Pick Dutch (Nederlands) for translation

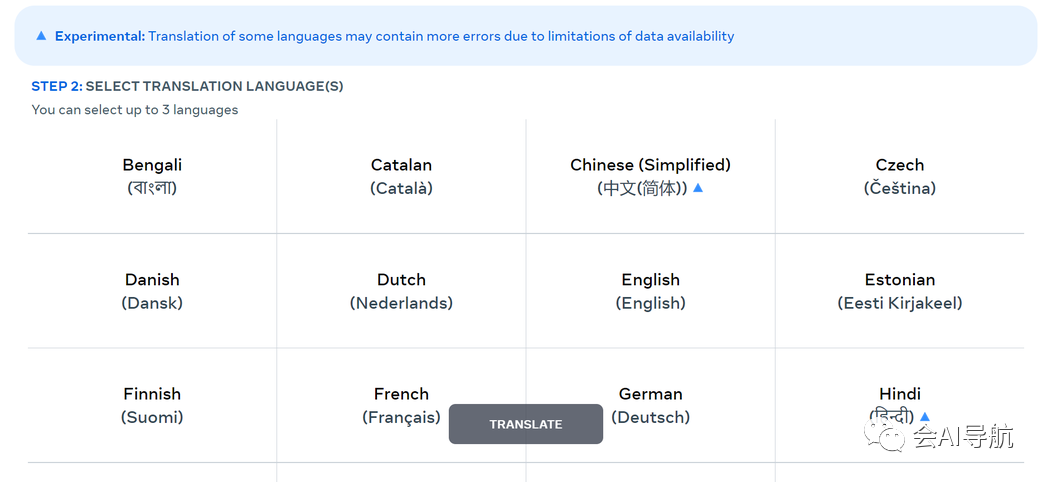401,291
